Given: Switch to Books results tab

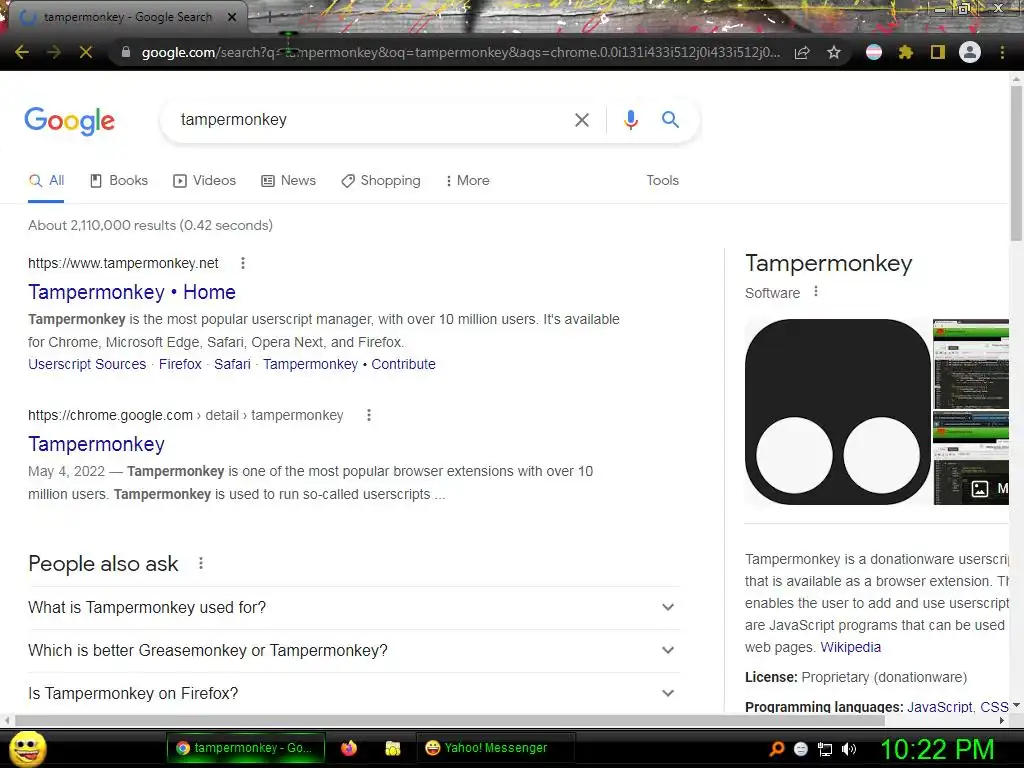Looking at the screenshot, I should point(119,180).
